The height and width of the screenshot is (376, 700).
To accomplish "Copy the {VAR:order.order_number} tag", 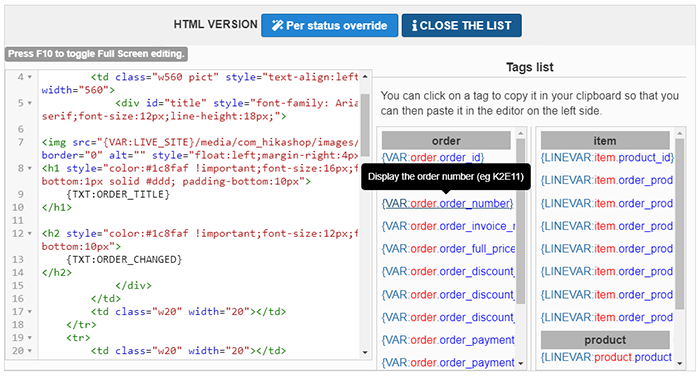I will 448,204.
